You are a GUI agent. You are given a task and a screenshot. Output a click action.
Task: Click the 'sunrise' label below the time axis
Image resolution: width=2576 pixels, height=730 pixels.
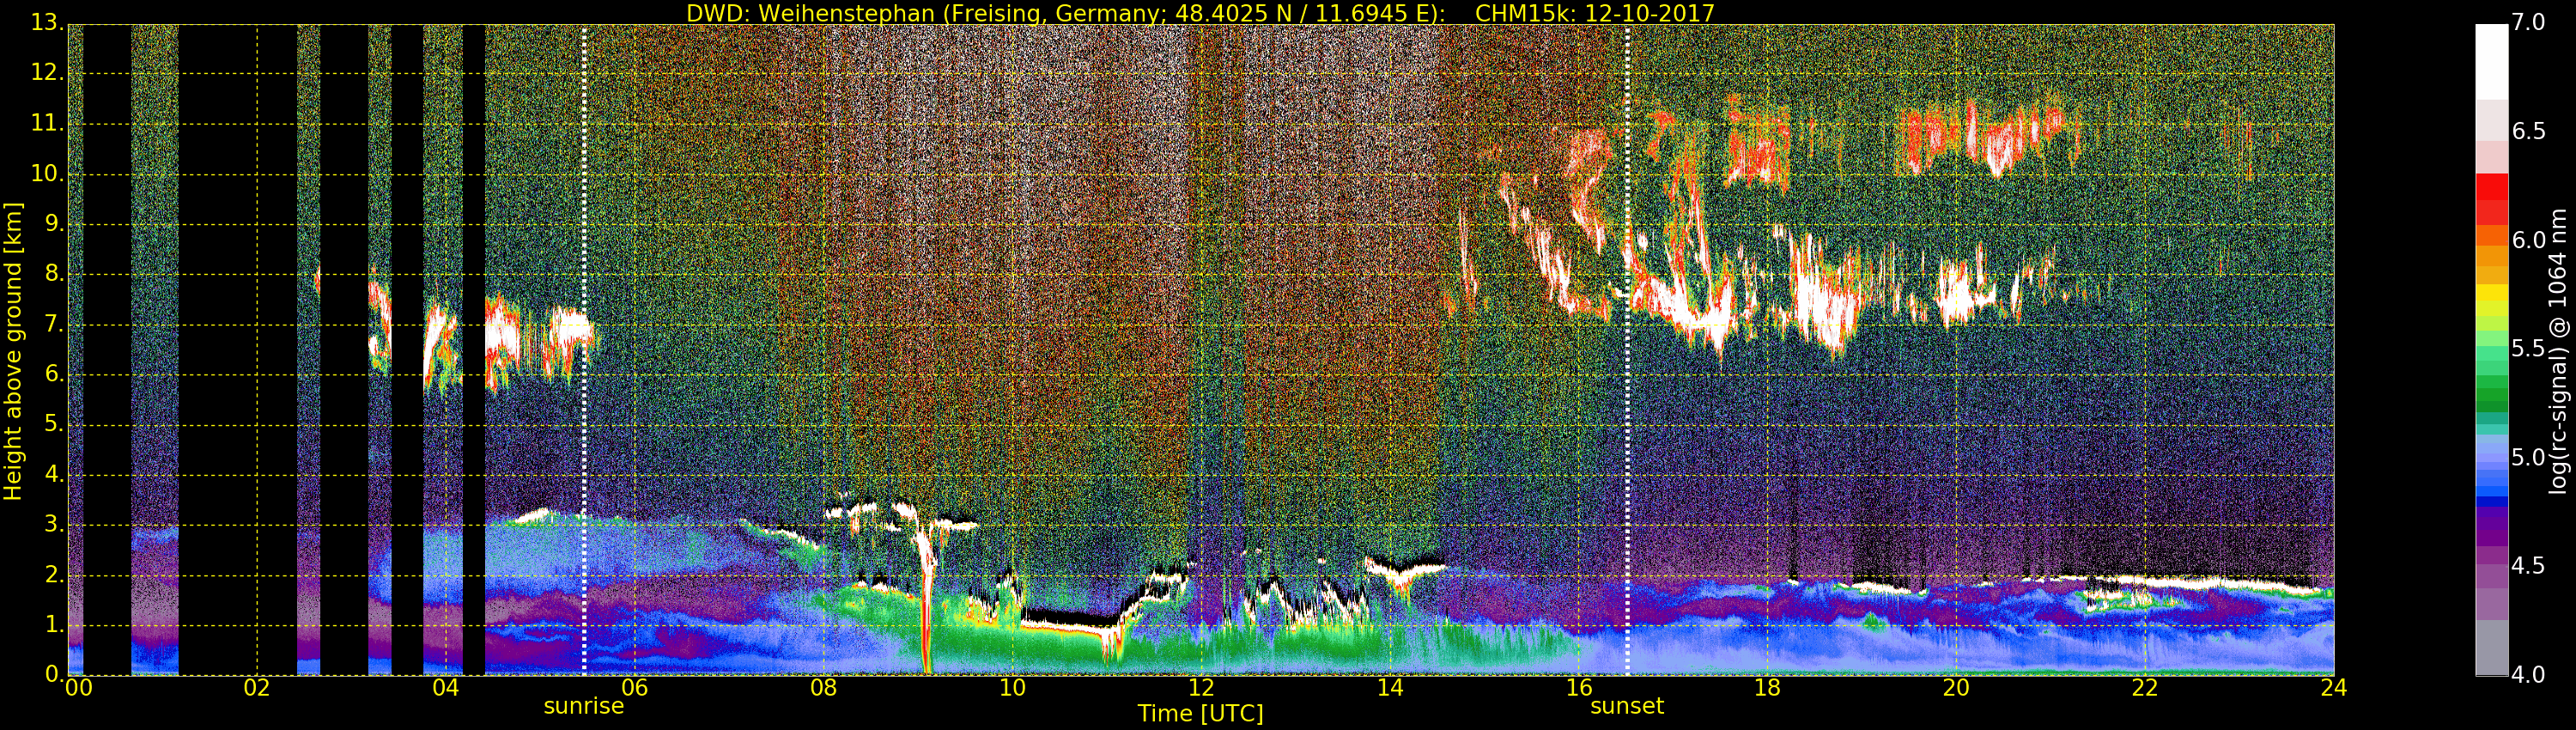[584, 706]
